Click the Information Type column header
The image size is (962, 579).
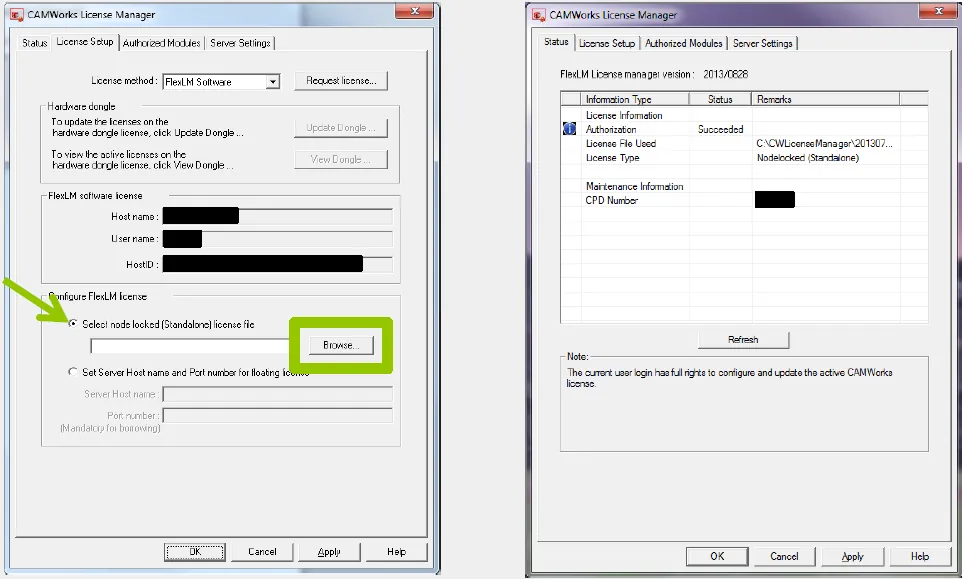pos(635,99)
